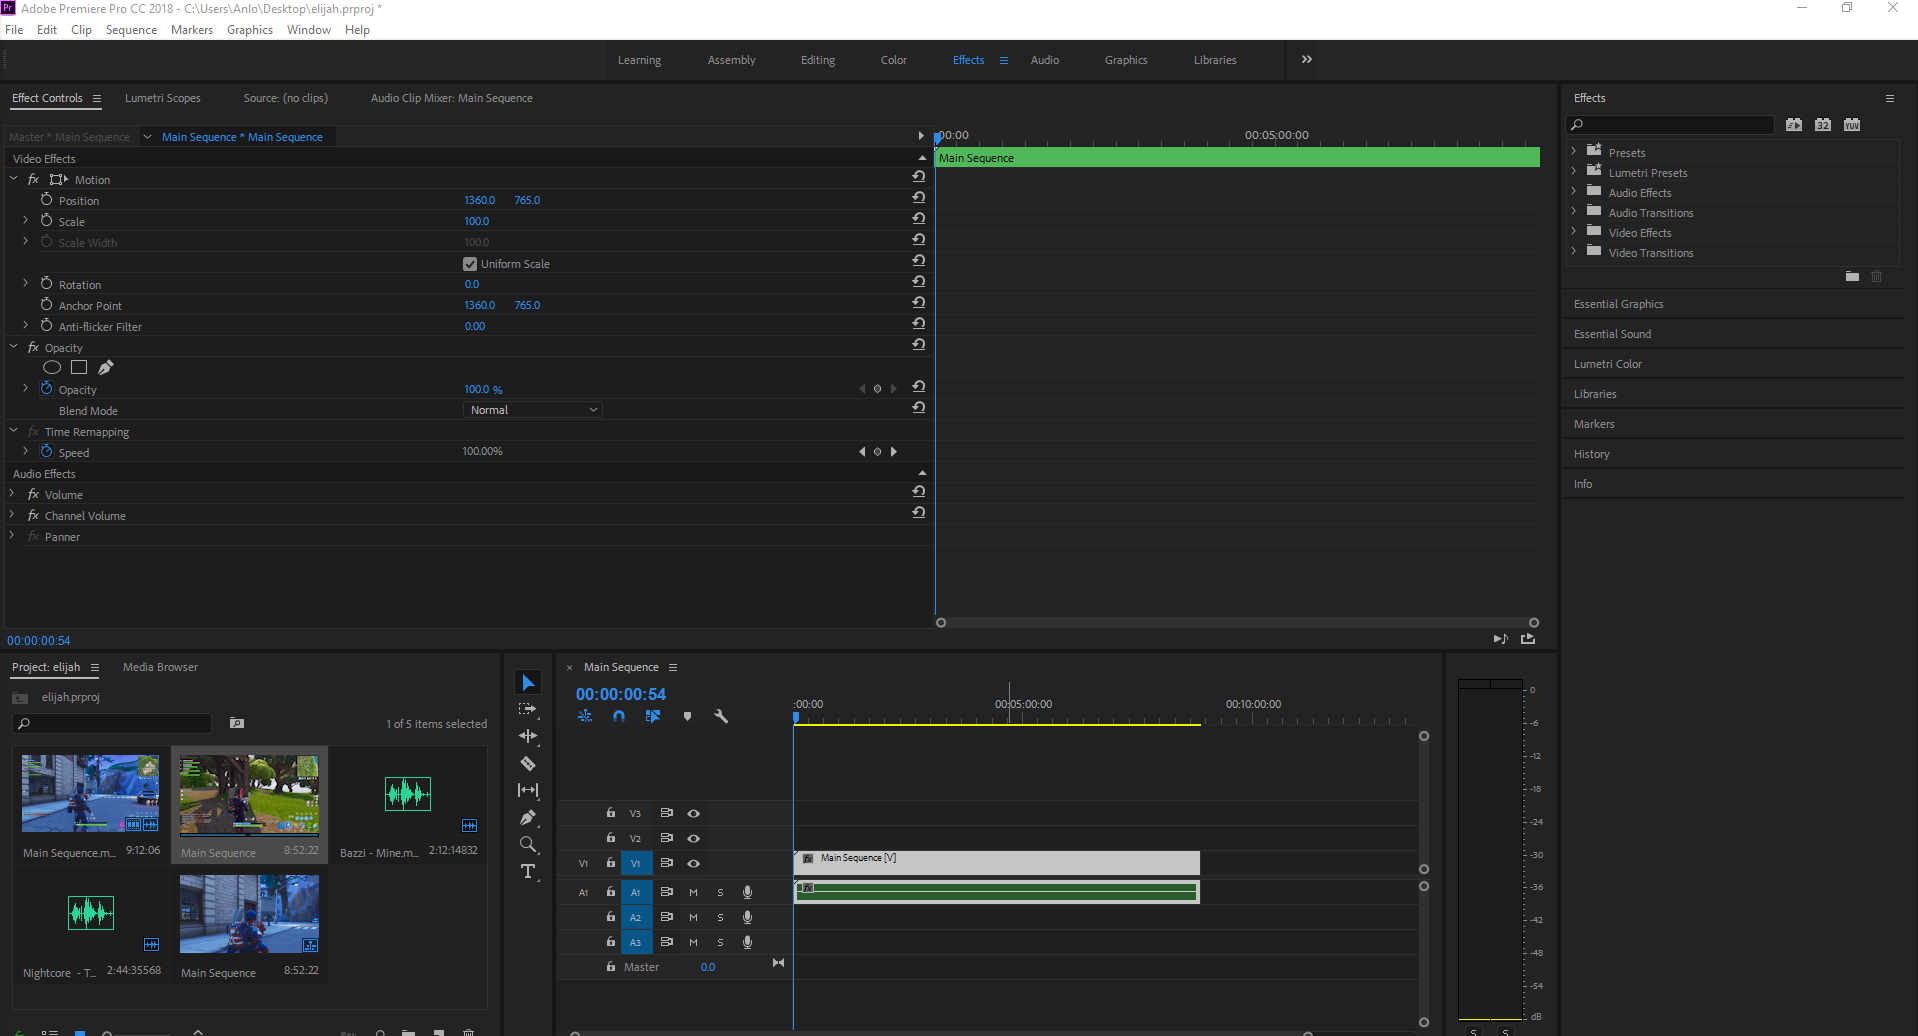Toggle V2 track output eye
The image size is (1918, 1036).
click(x=693, y=839)
